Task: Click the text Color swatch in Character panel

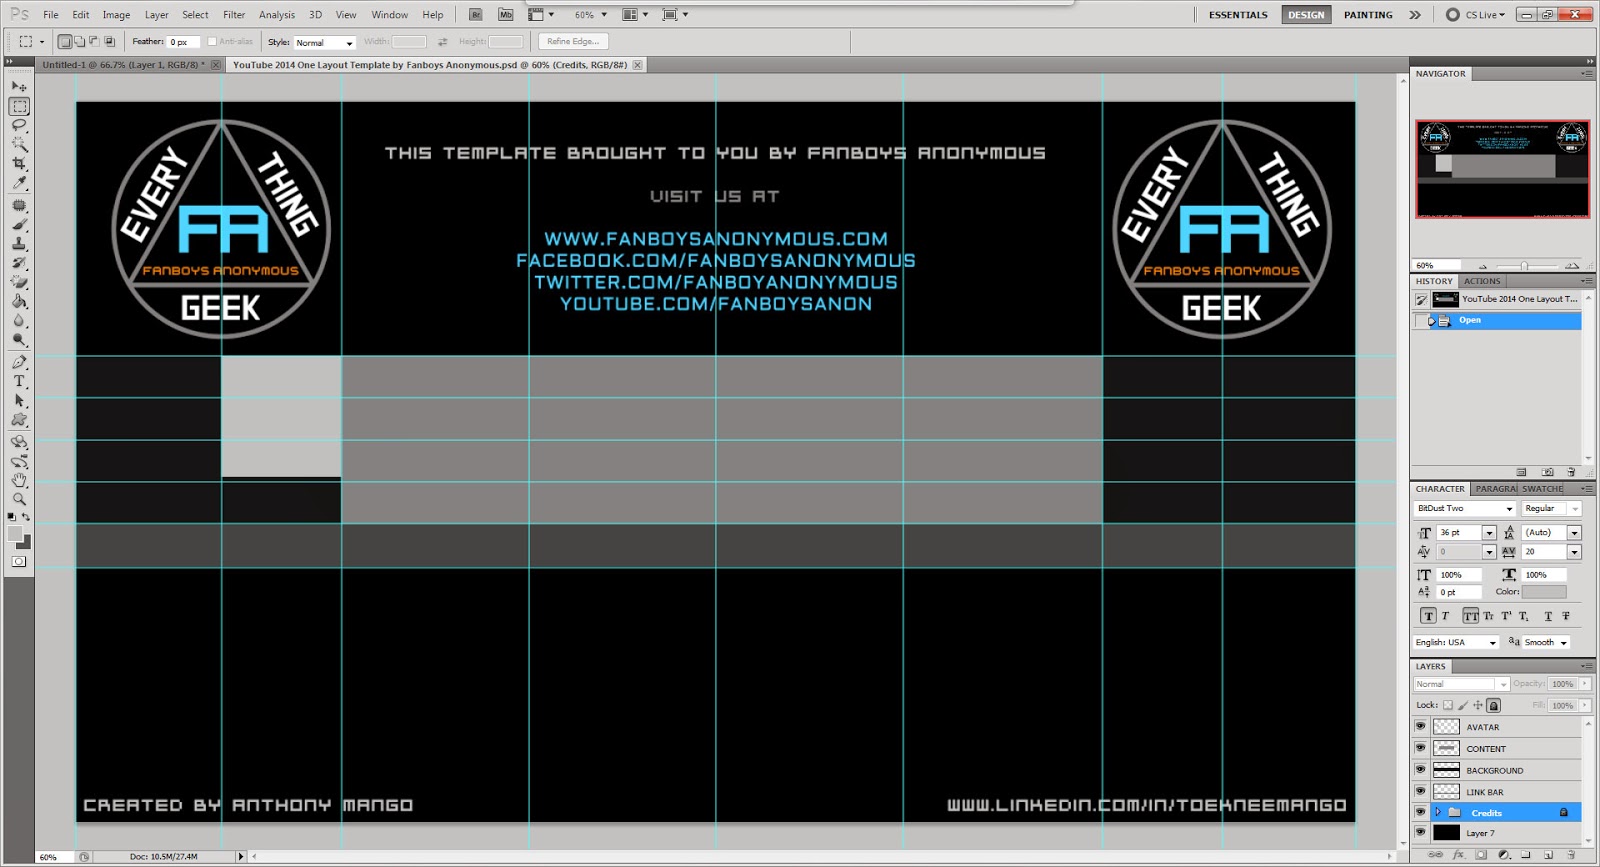Action: (1544, 592)
